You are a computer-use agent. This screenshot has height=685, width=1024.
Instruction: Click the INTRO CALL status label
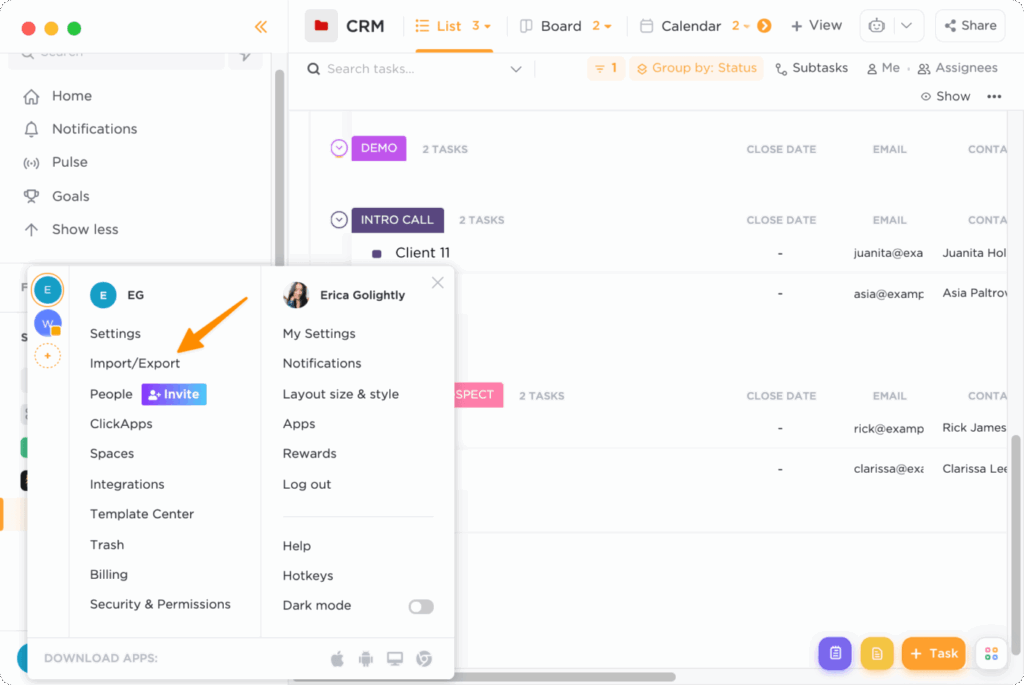click(x=398, y=220)
